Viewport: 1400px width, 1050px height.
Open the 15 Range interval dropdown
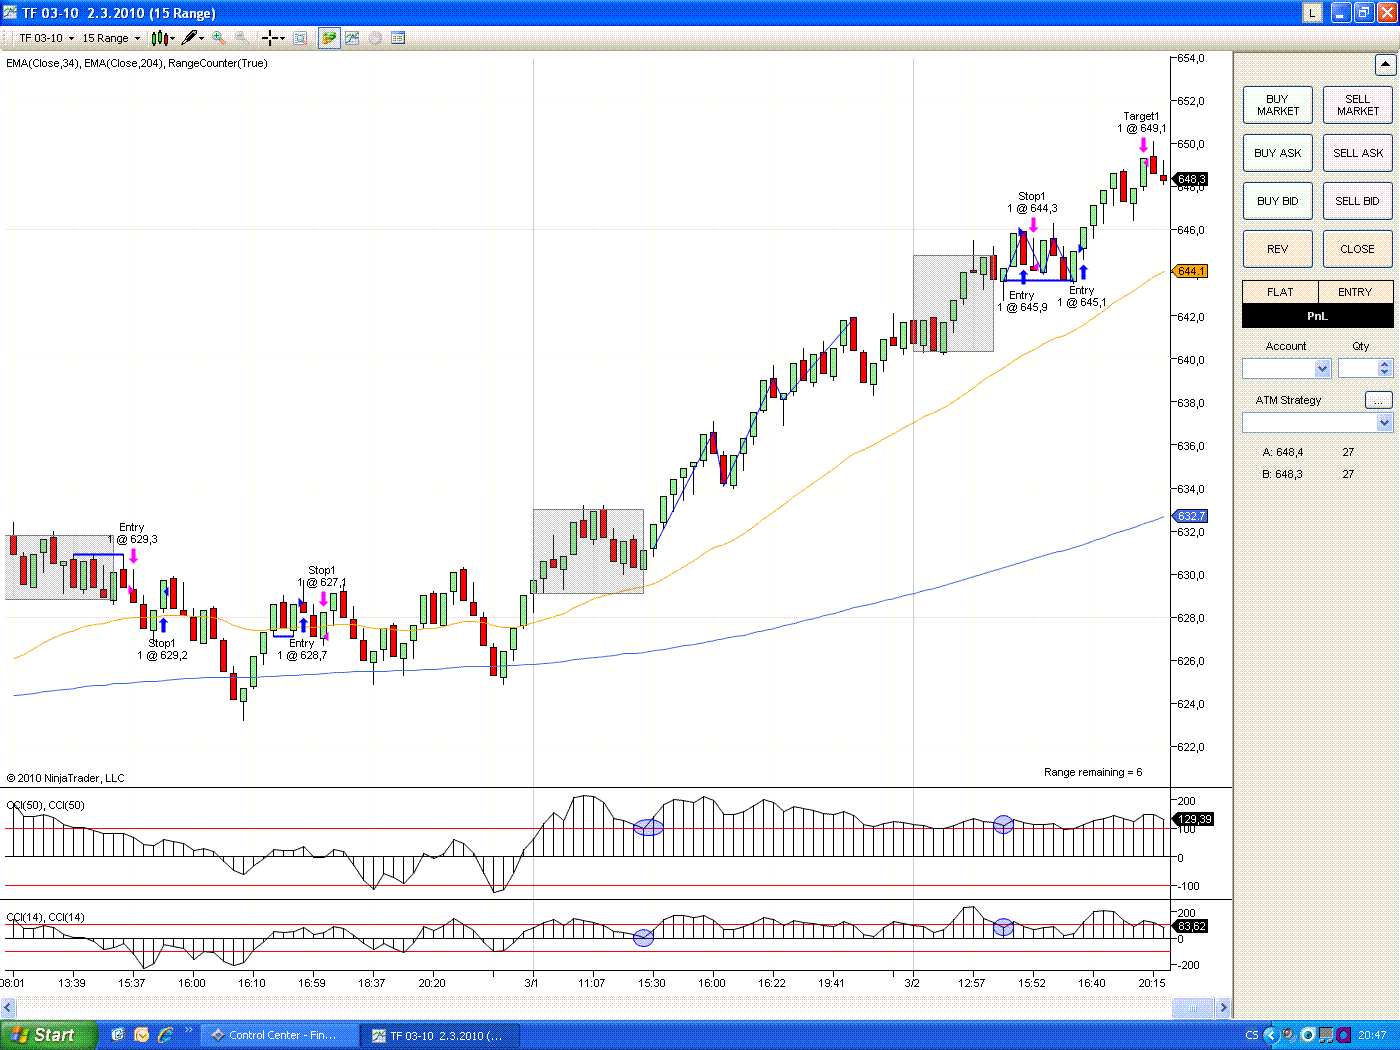[x=111, y=38]
